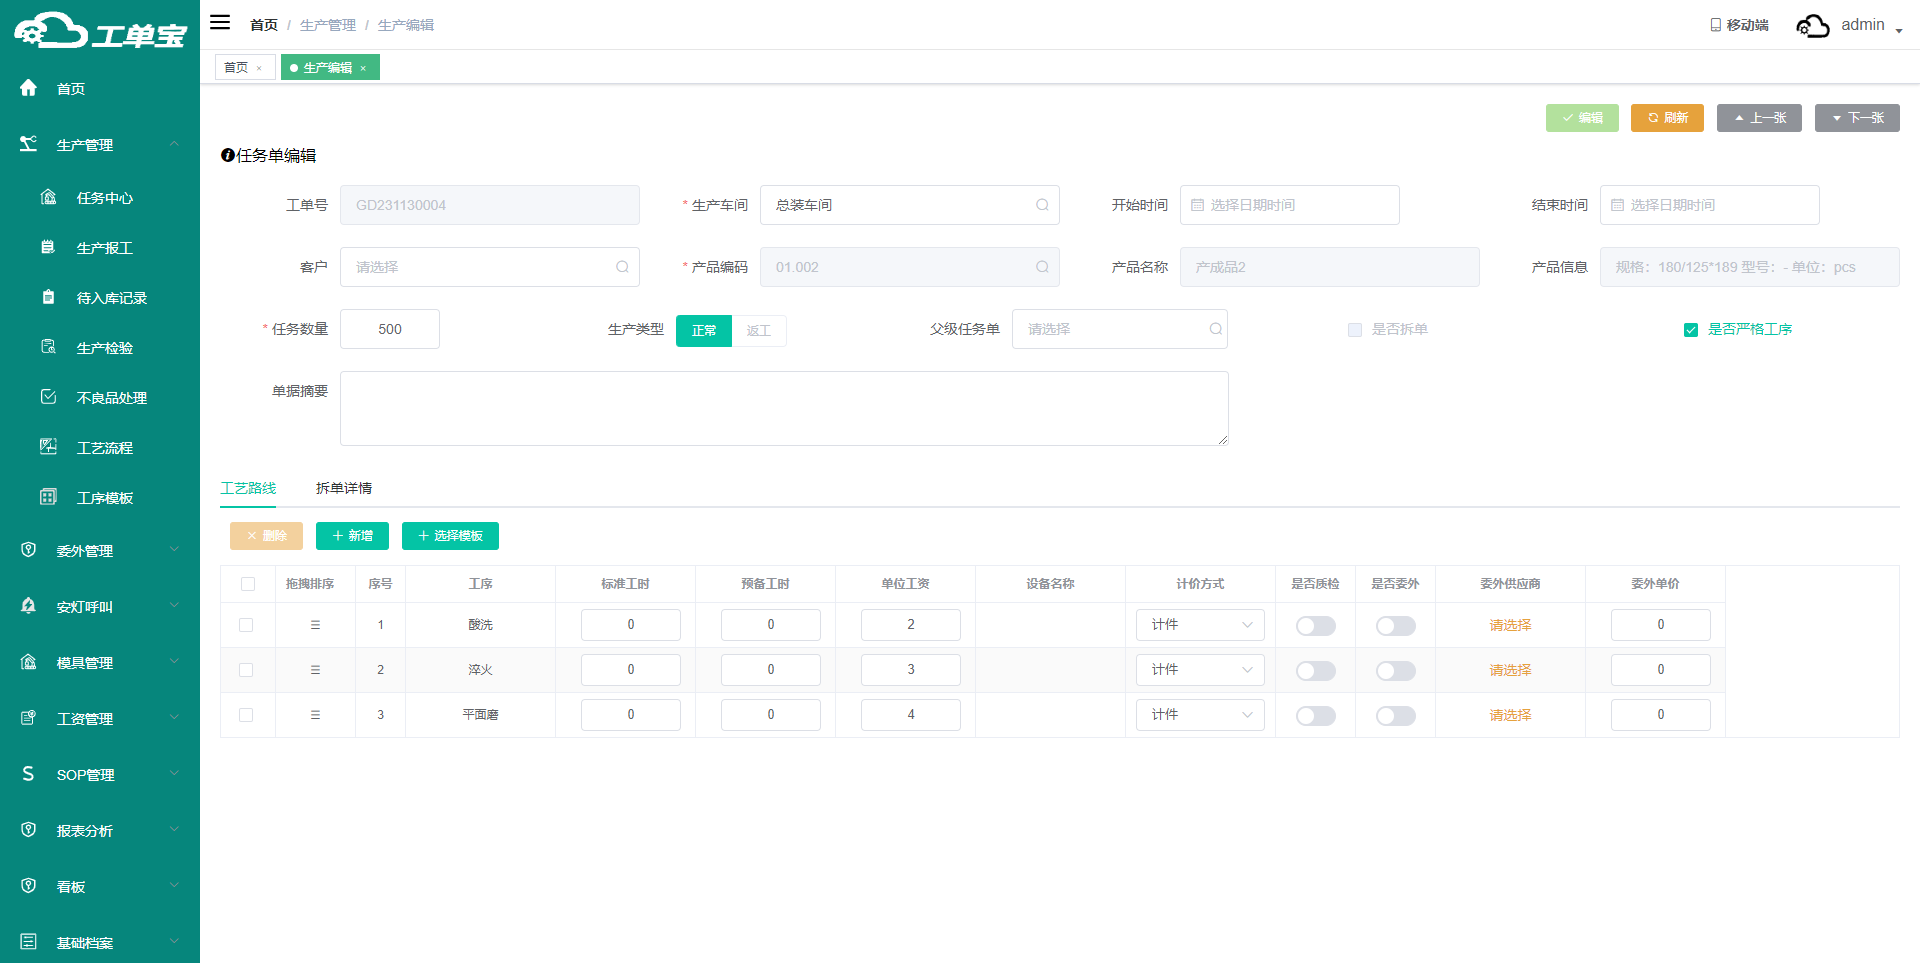Click the 单据摘要 text area
Image resolution: width=1920 pixels, height=963 pixels.
point(784,408)
